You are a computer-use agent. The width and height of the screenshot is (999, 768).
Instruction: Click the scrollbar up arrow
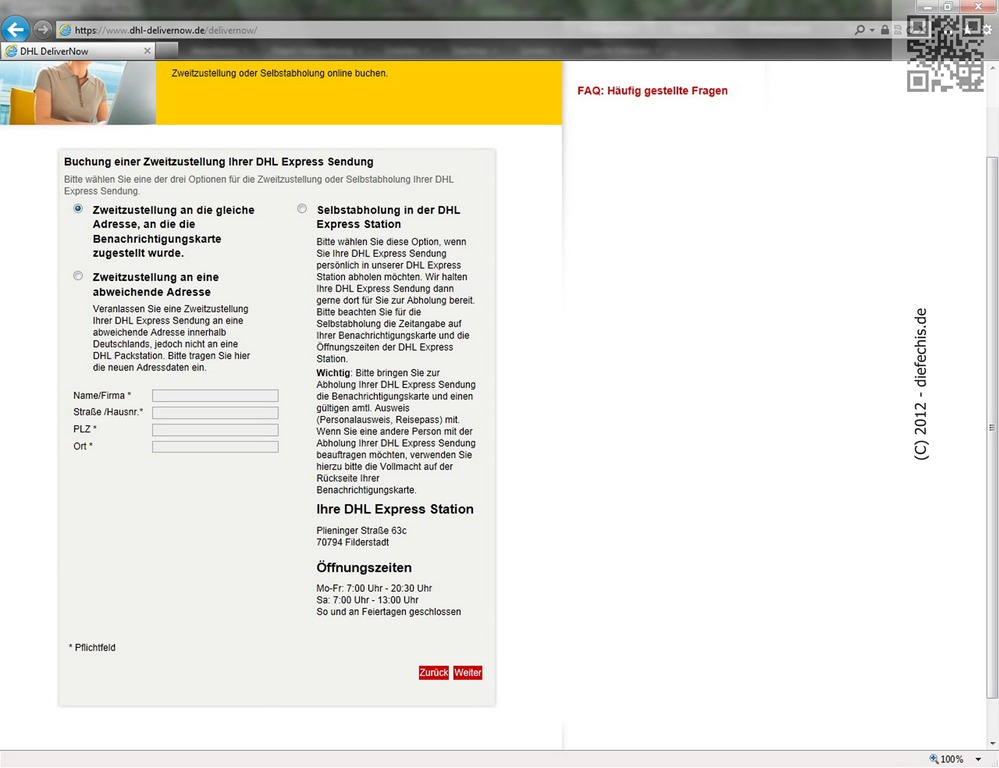coord(991,68)
